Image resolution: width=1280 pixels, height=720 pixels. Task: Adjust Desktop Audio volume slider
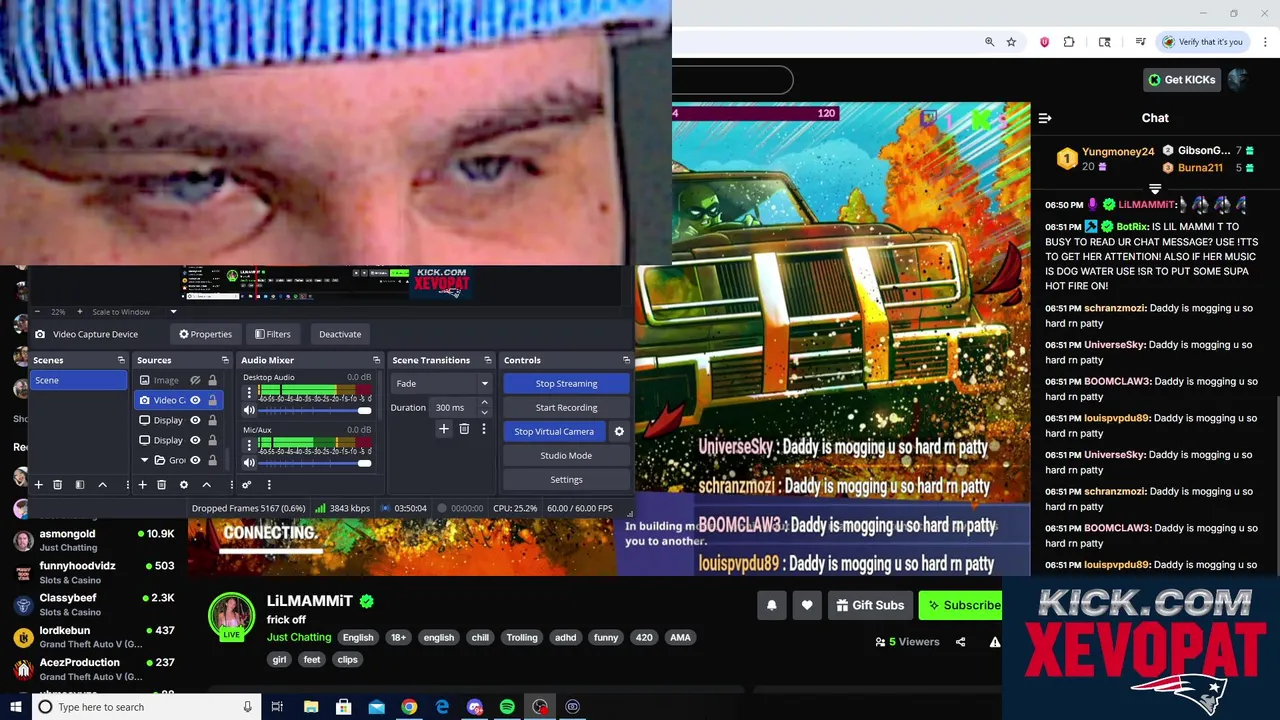click(314, 411)
